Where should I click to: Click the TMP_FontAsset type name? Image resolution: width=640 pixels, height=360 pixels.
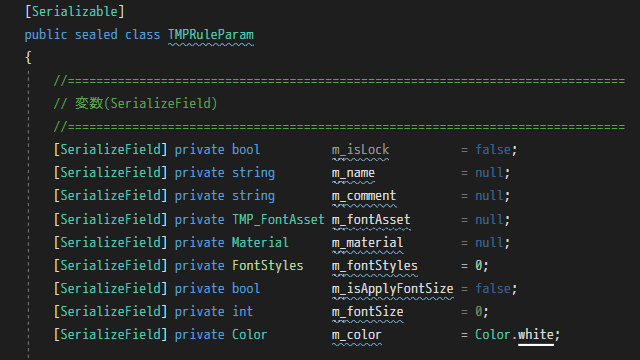(x=278, y=220)
